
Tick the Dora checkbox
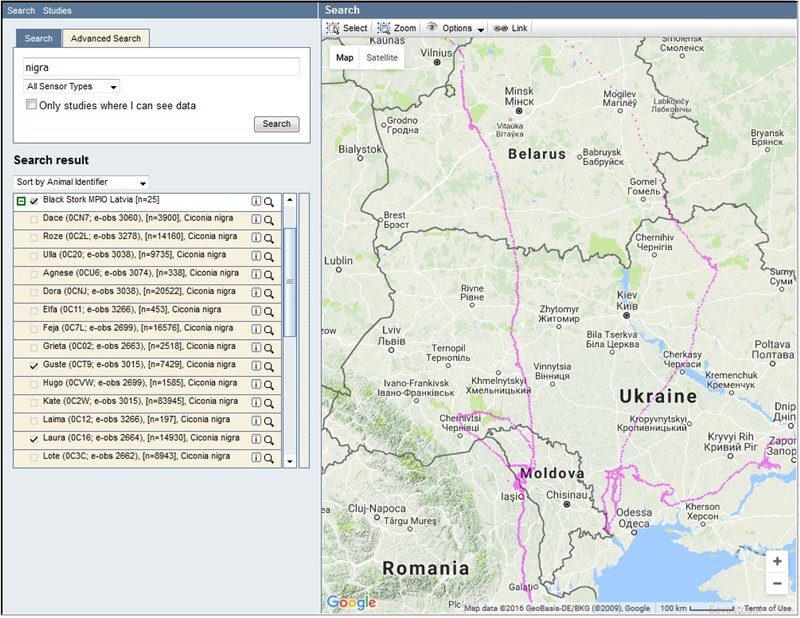(x=34, y=292)
